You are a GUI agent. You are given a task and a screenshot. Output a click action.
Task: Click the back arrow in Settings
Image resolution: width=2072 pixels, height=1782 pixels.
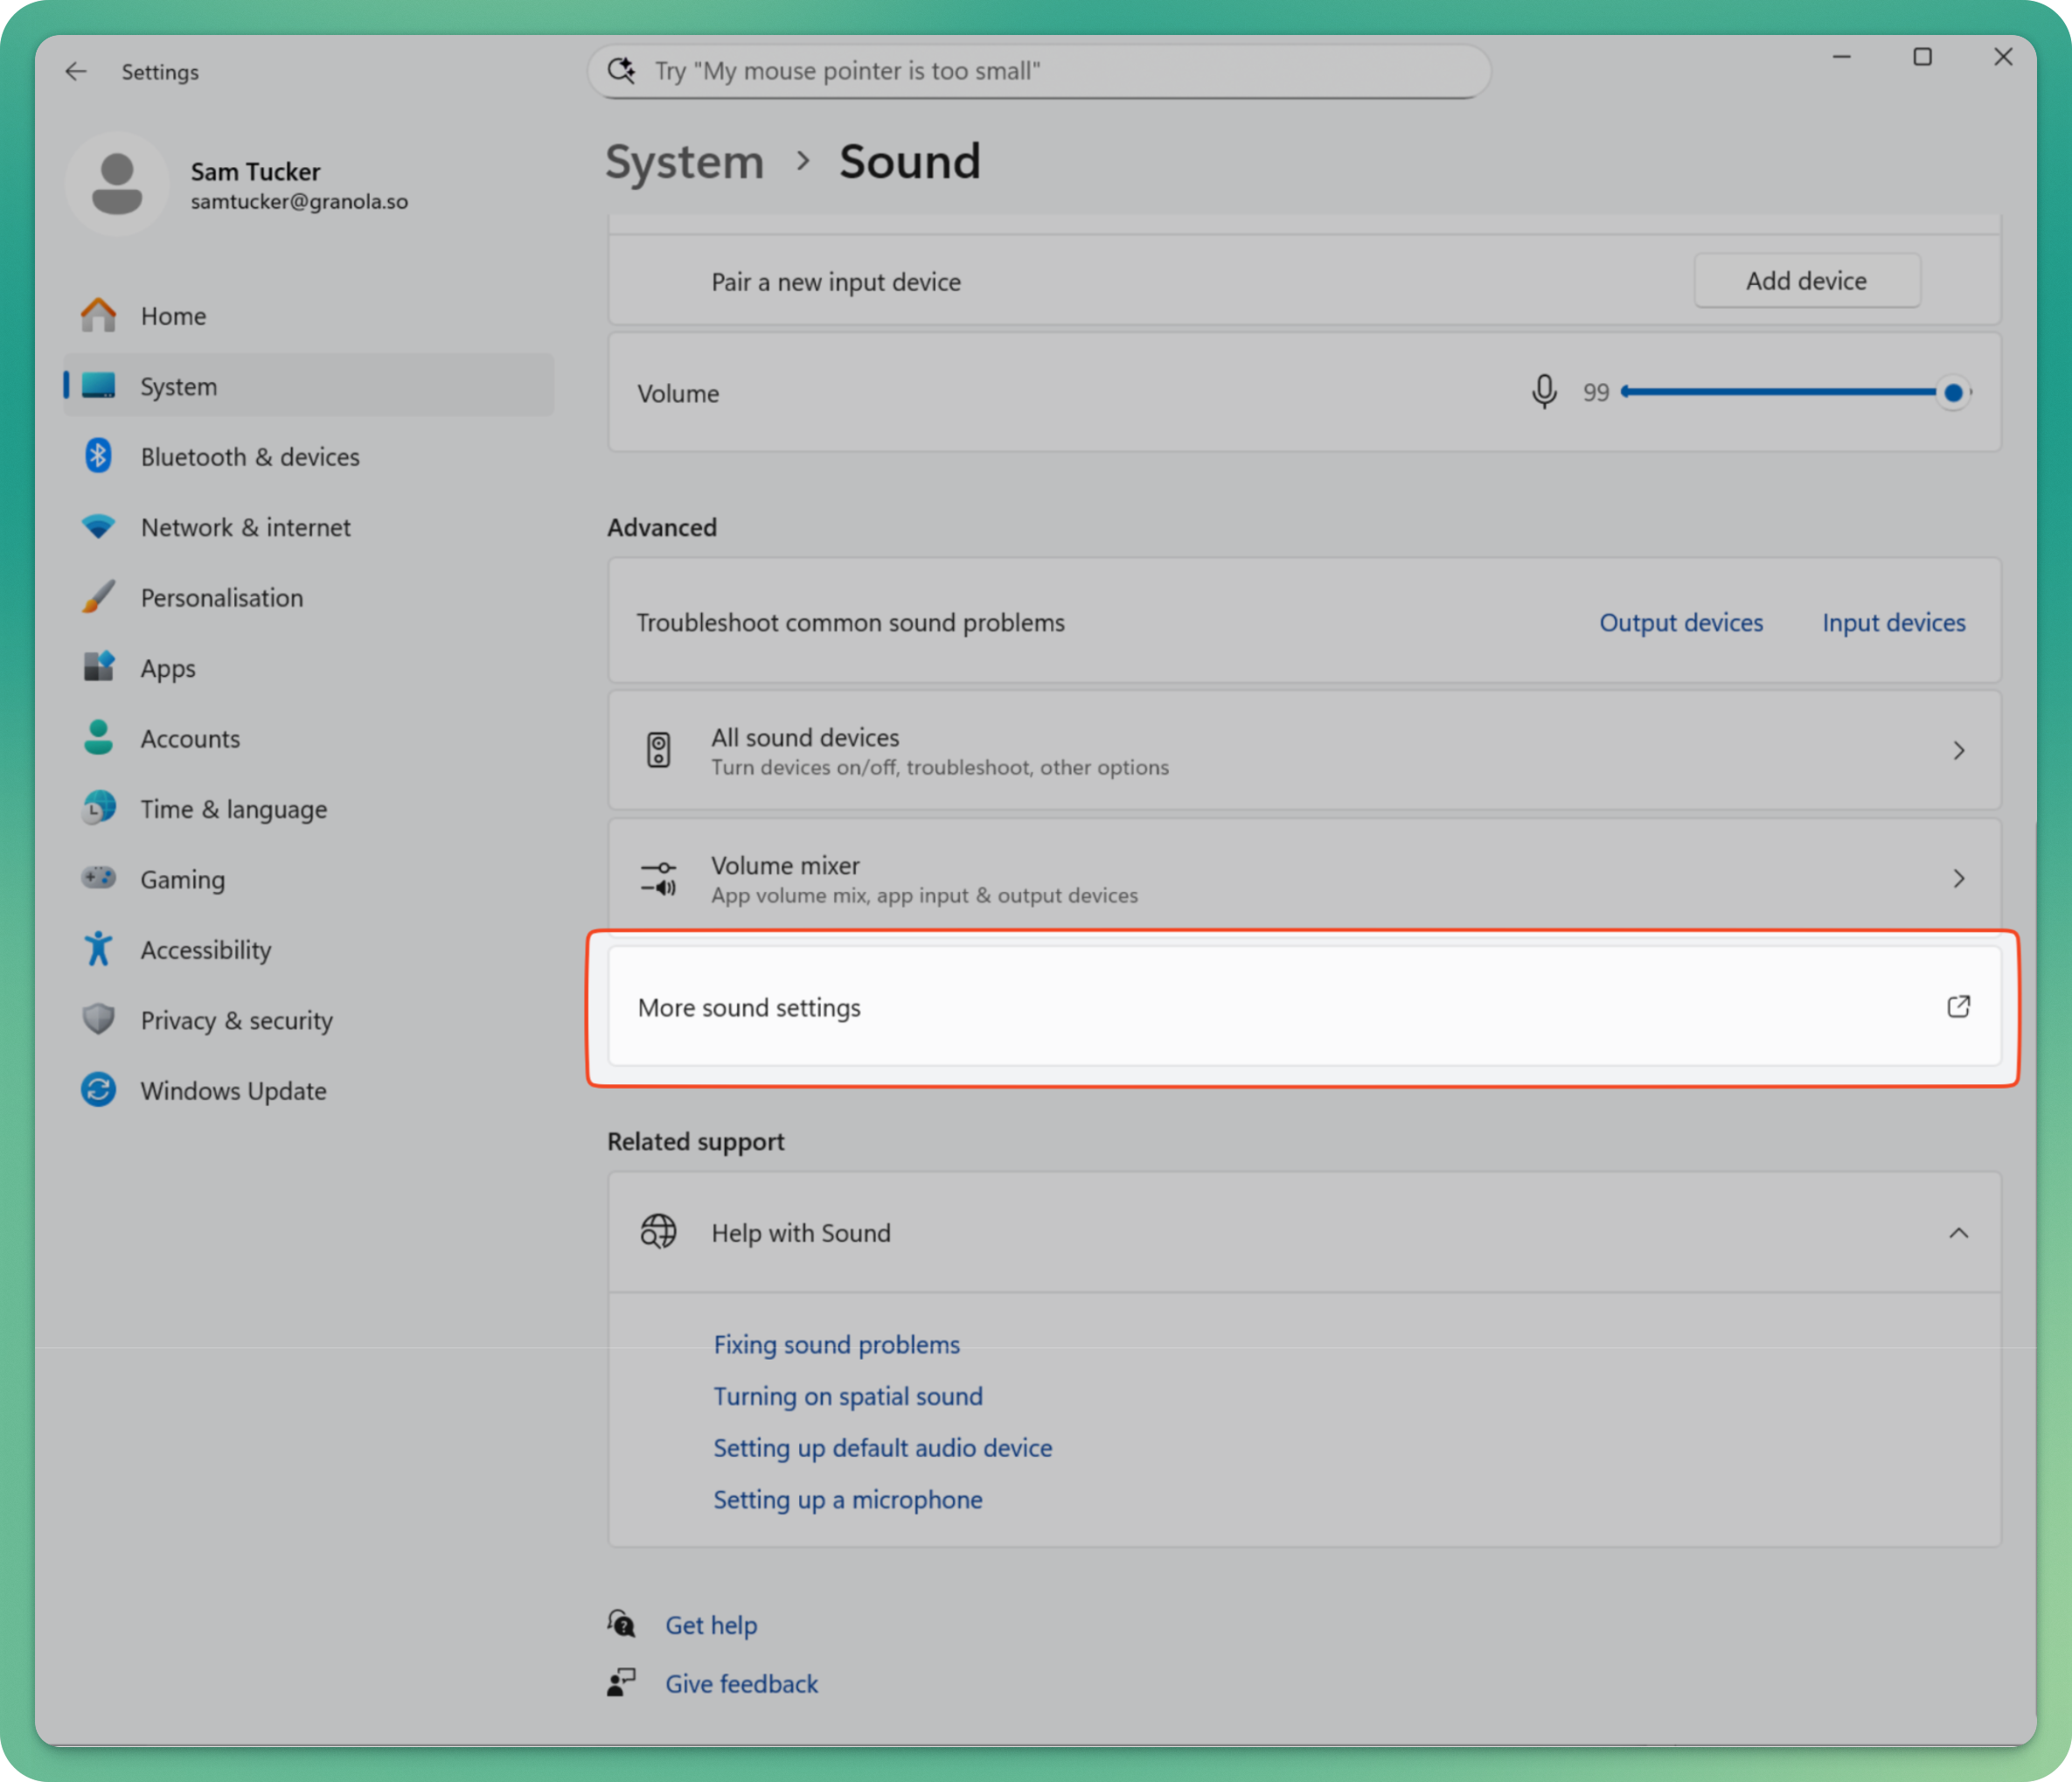(76, 71)
